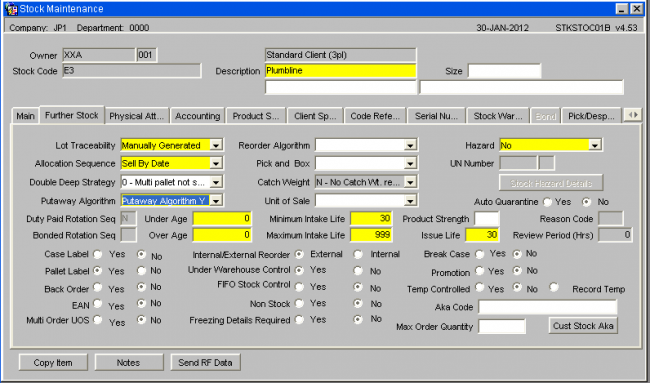Screen dimensions: 650x383
Task: Click the Size input field
Action: [504, 71]
